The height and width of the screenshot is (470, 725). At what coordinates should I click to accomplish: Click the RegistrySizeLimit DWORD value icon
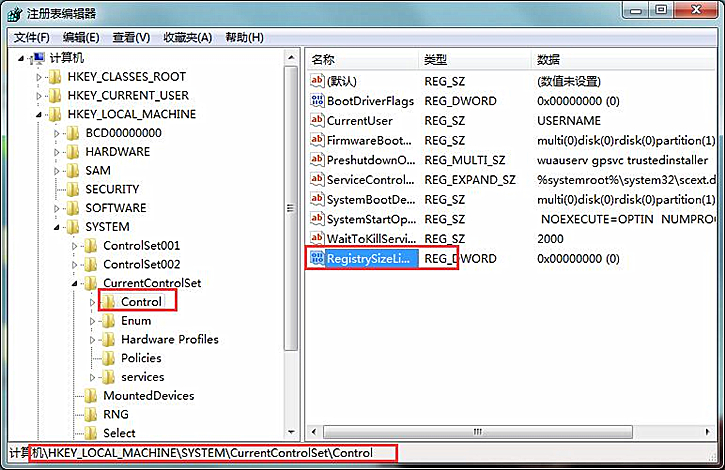click(x=318, y=259)
